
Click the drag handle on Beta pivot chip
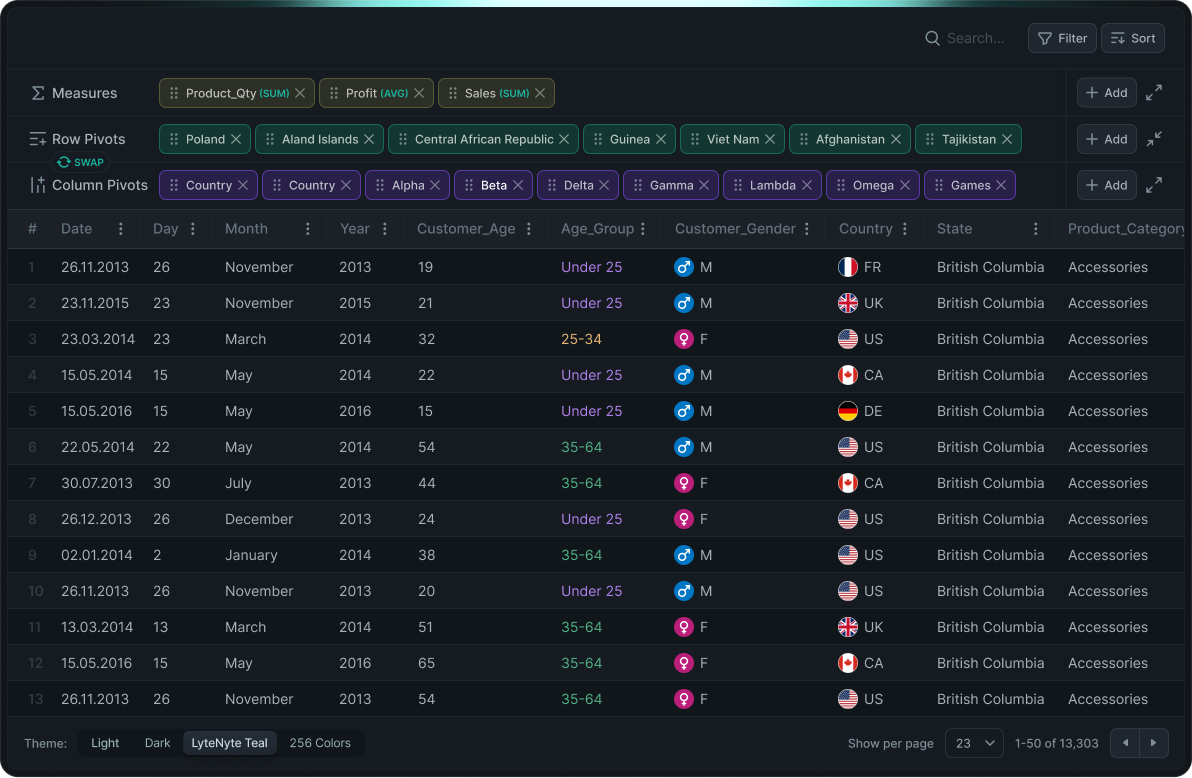pyautogui.click(x=469, y=185)
